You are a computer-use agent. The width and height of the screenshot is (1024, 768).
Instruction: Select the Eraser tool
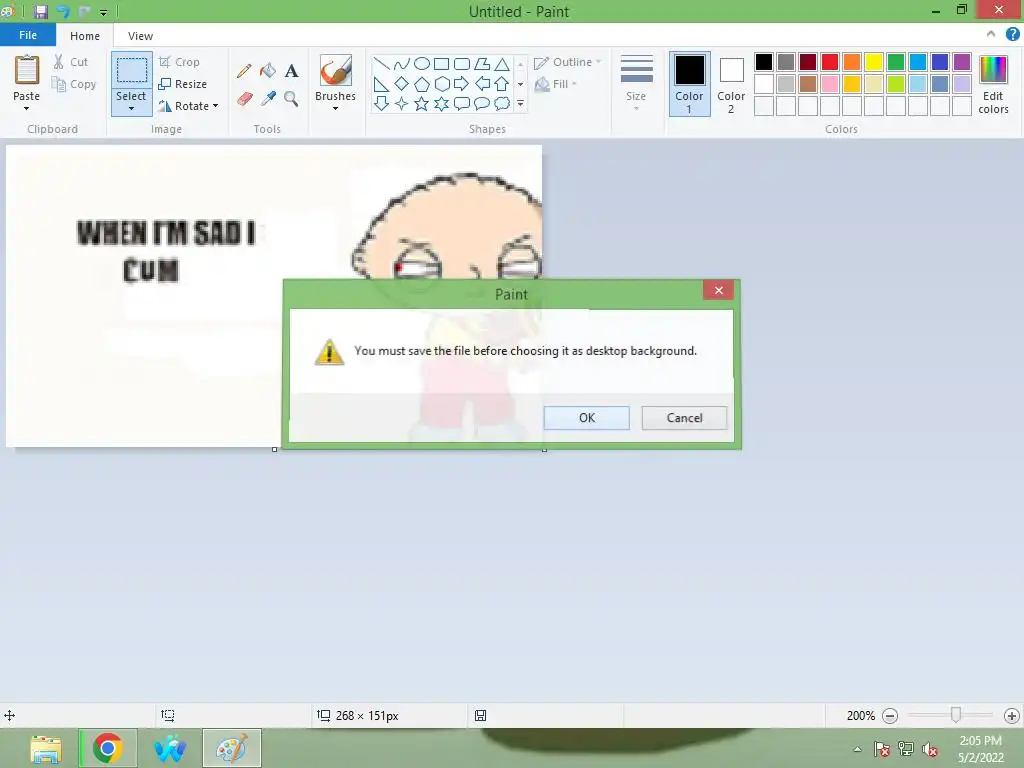click(x=244, y=99)
